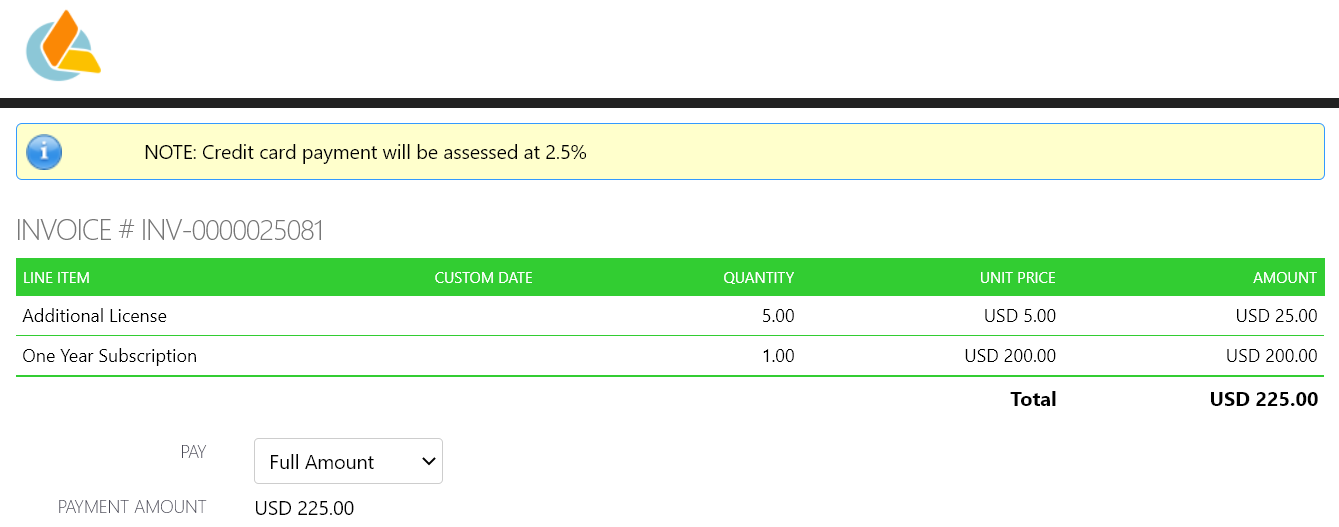The image size is (1339, 527).
Task: Click the Quantity column header
Action: tap(758, 277)
